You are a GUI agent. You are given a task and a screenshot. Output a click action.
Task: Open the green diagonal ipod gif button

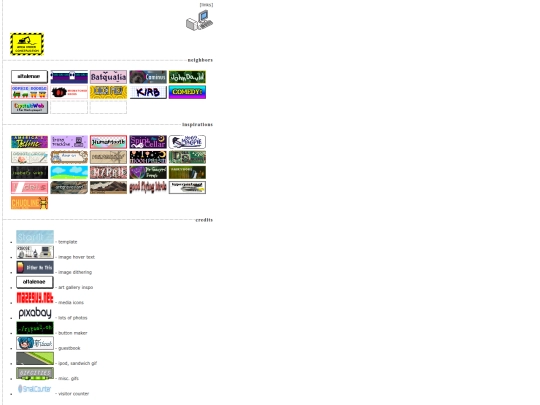35,358
